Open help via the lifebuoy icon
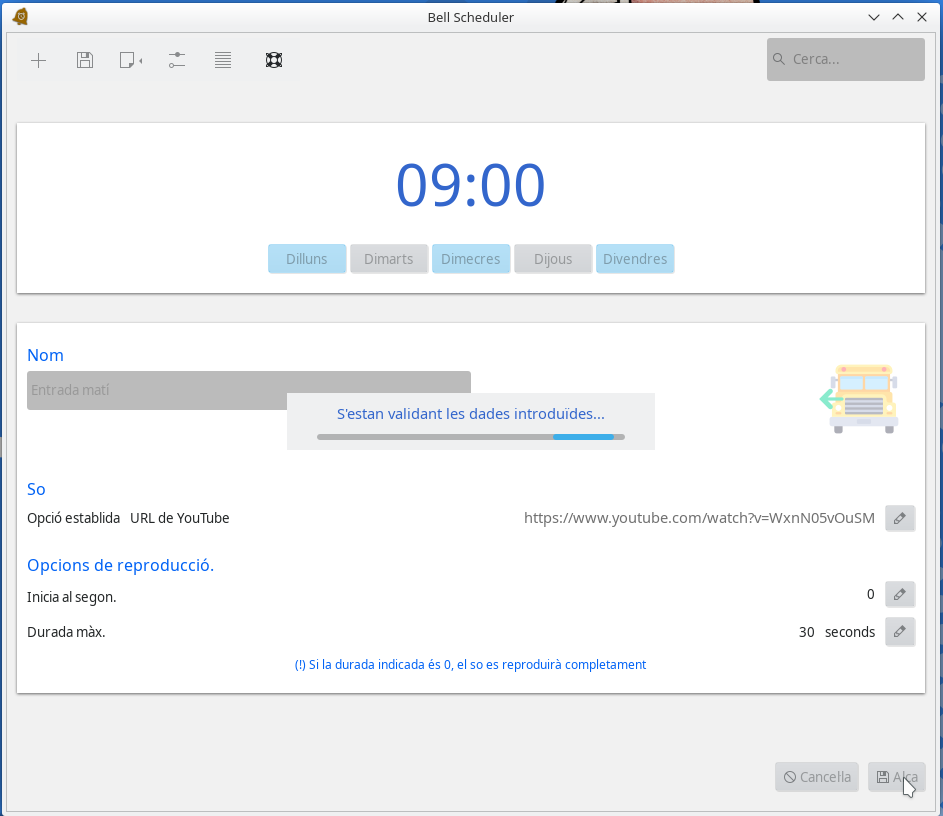 pos(273,60)
